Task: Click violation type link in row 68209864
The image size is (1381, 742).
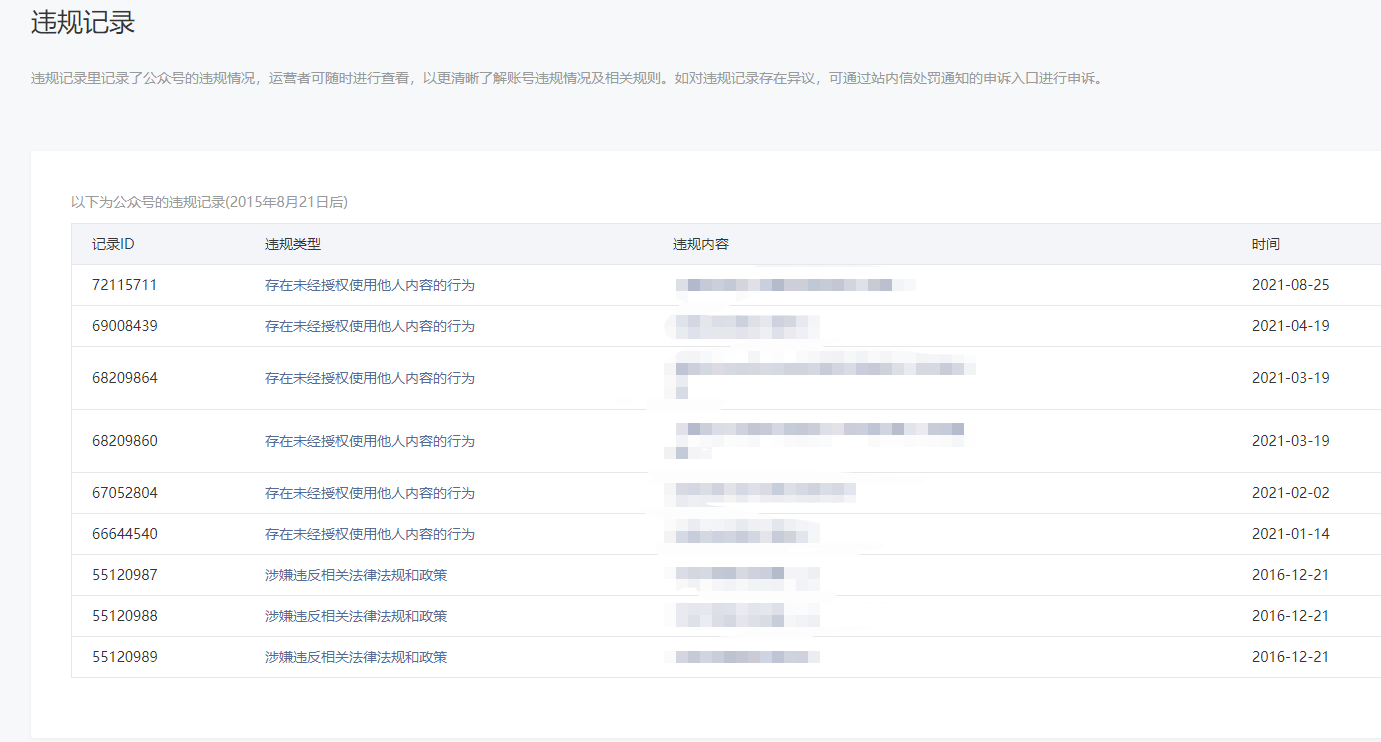Action: (x=369, y=378)
